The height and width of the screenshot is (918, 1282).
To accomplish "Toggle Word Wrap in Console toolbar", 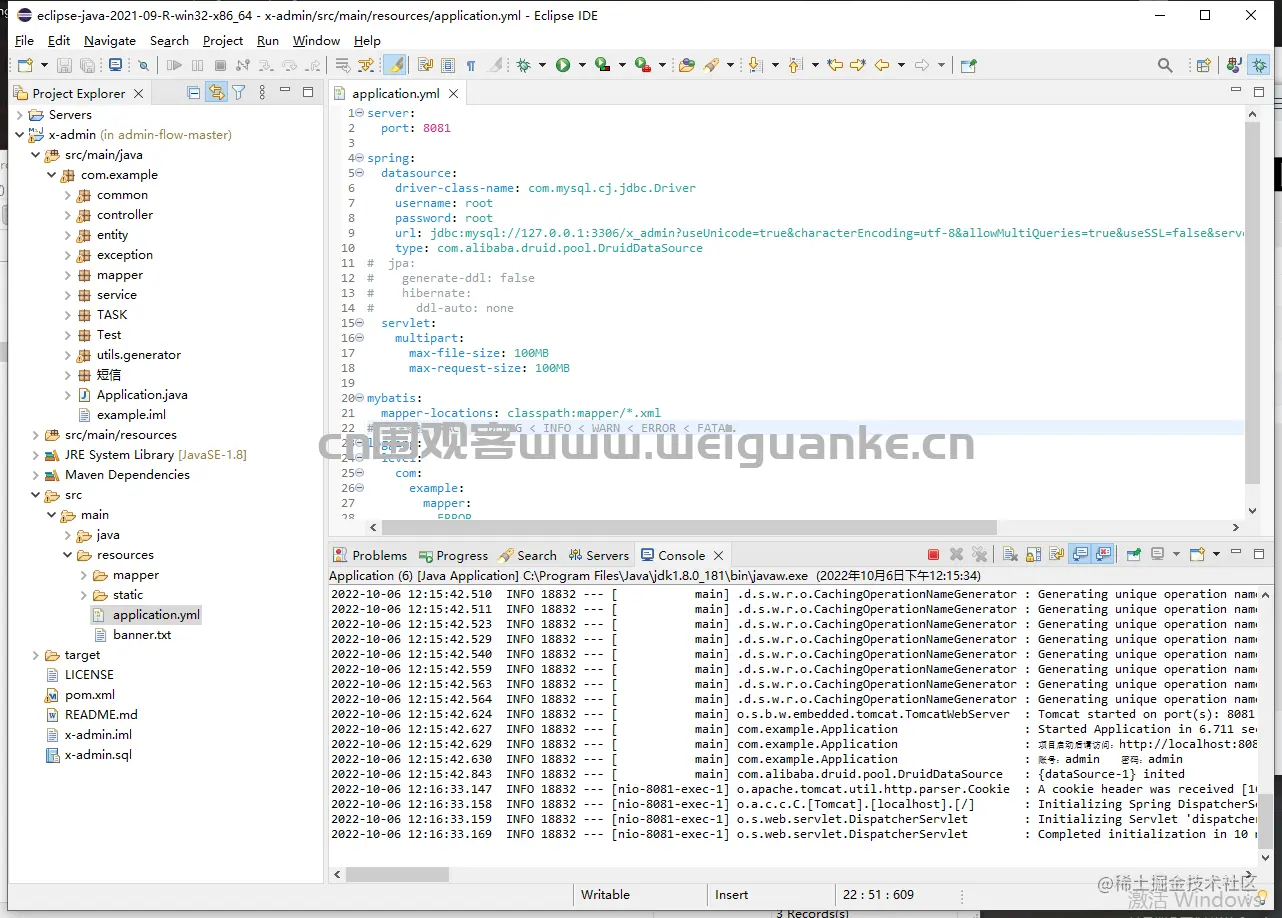I will 1056,554.
